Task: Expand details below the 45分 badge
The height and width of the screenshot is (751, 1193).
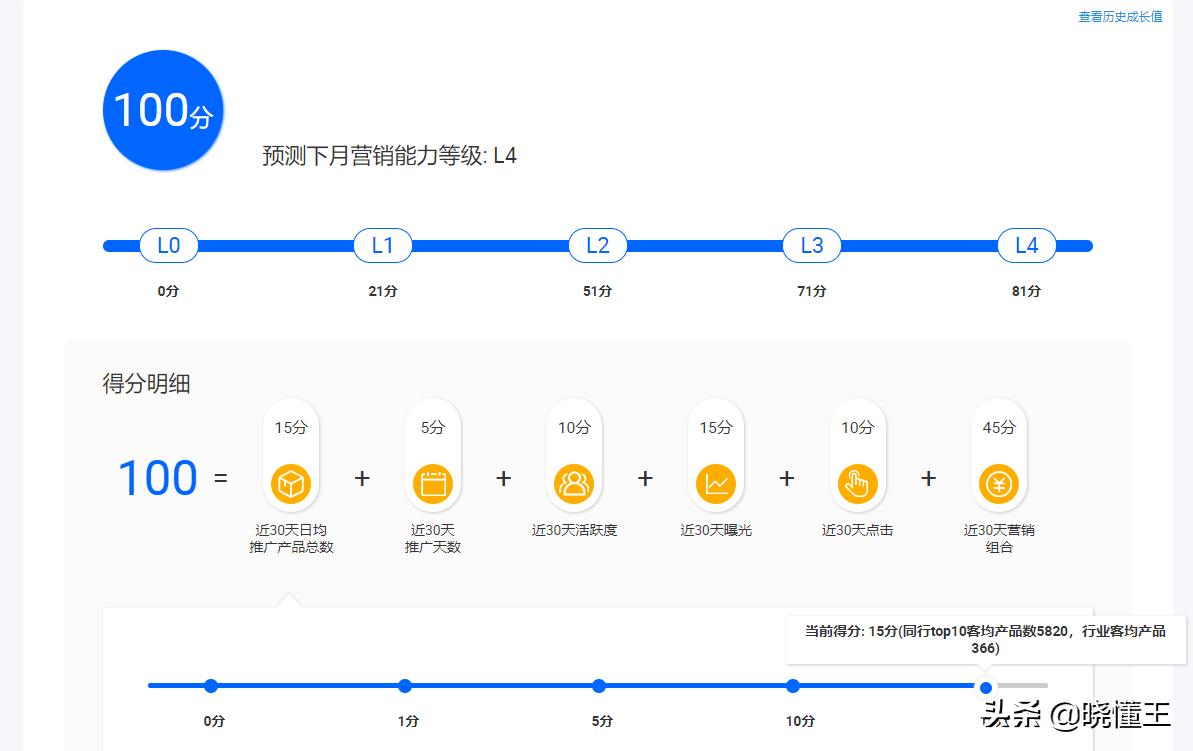Action: (x=998, y=427)
